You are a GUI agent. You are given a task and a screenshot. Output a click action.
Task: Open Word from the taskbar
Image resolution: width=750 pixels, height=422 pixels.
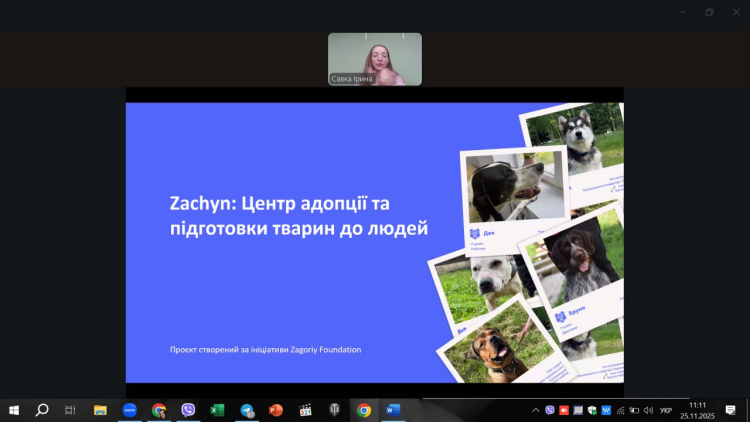393,410
